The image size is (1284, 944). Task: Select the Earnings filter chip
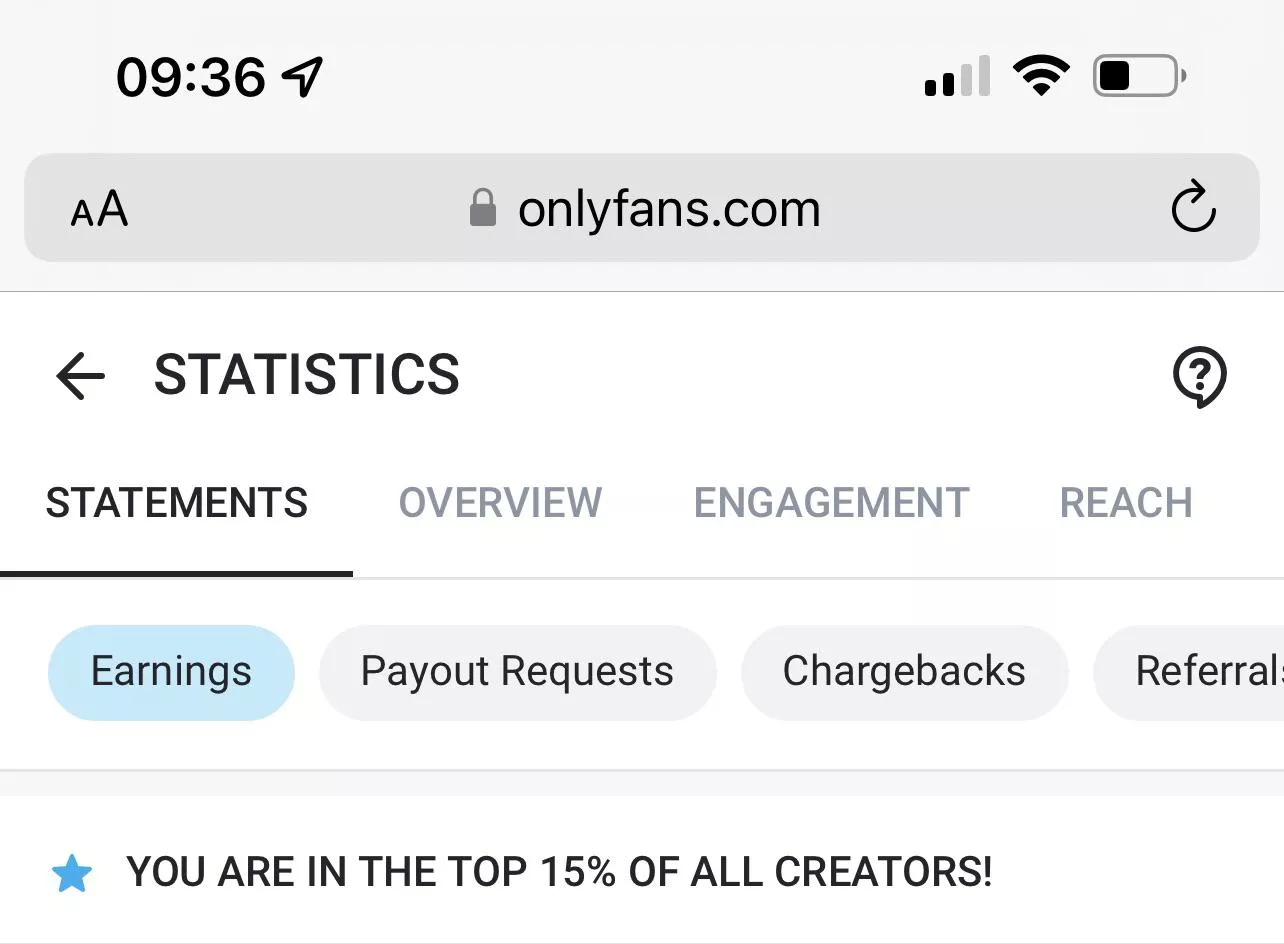click(171, 672)
